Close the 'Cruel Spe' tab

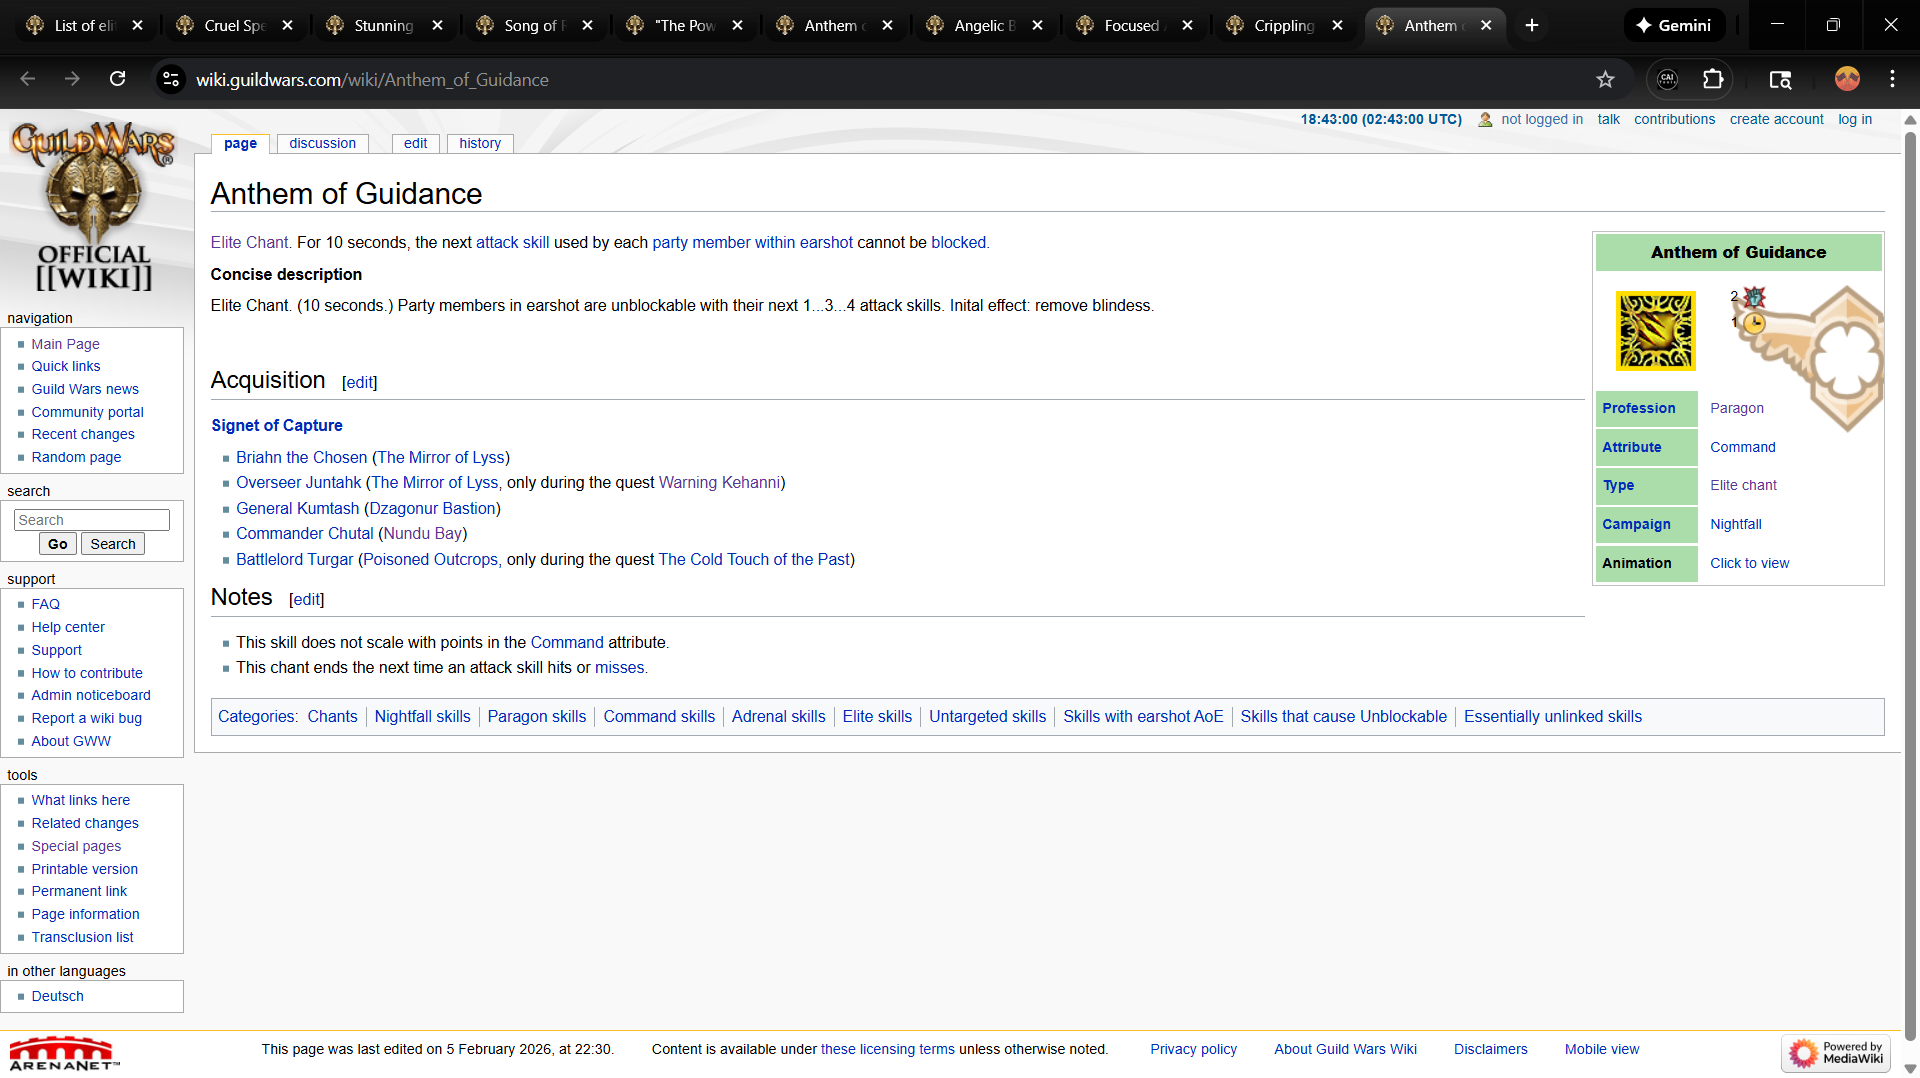(x=287, y=25)
